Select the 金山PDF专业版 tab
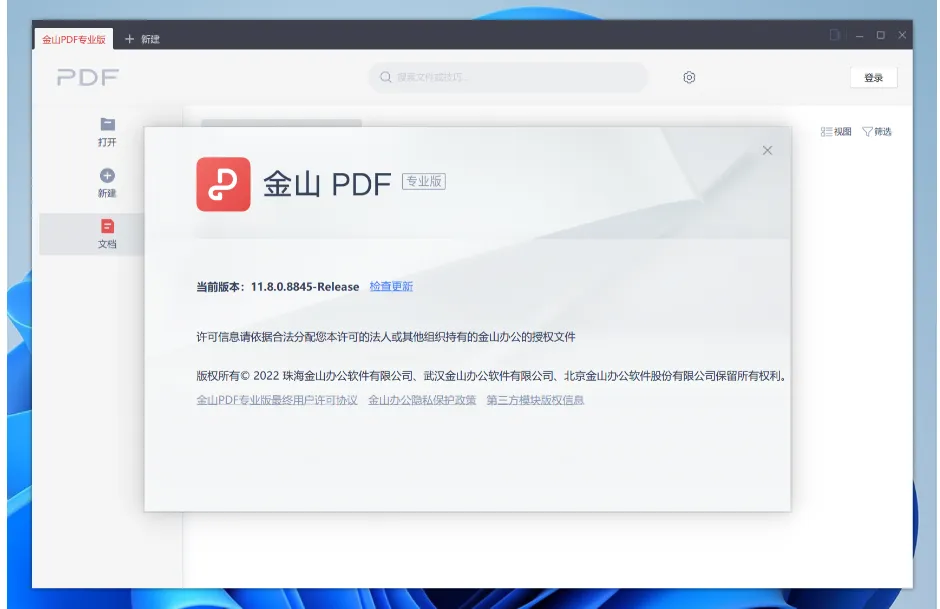Viewport: 940px width, 609px height. [74, 39]
